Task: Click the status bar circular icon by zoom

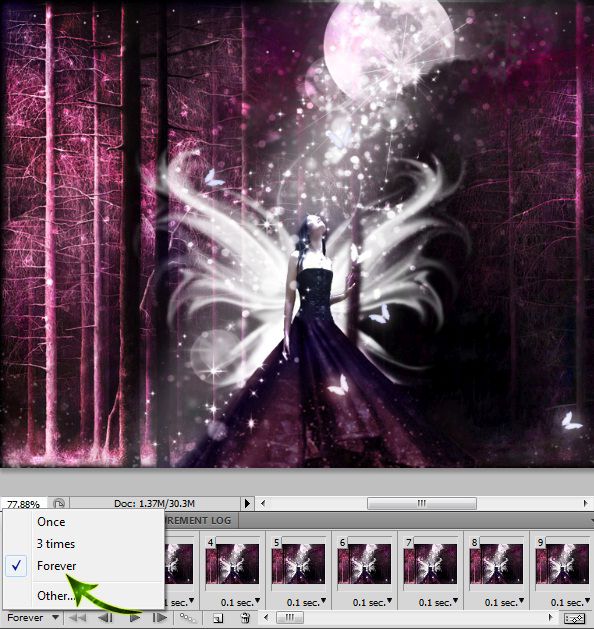Action: [x=59, y=503]
